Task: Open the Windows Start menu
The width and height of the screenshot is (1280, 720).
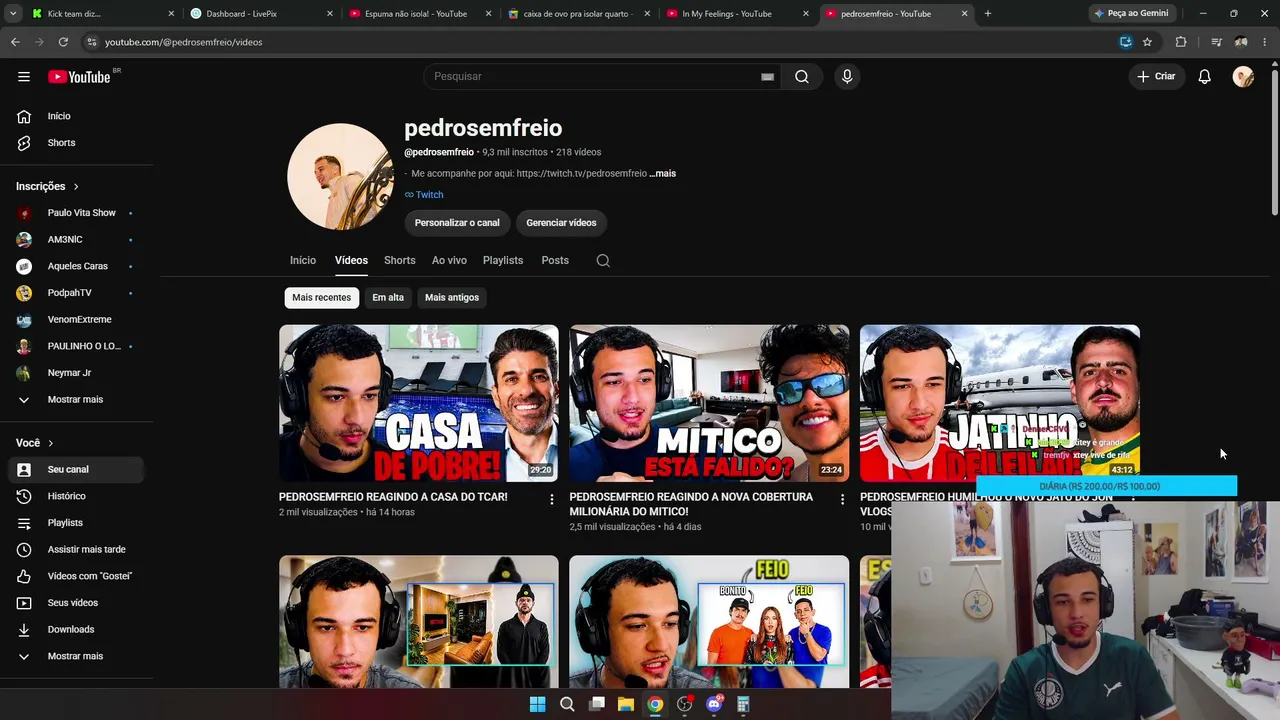Action: (x=537, y=704)
